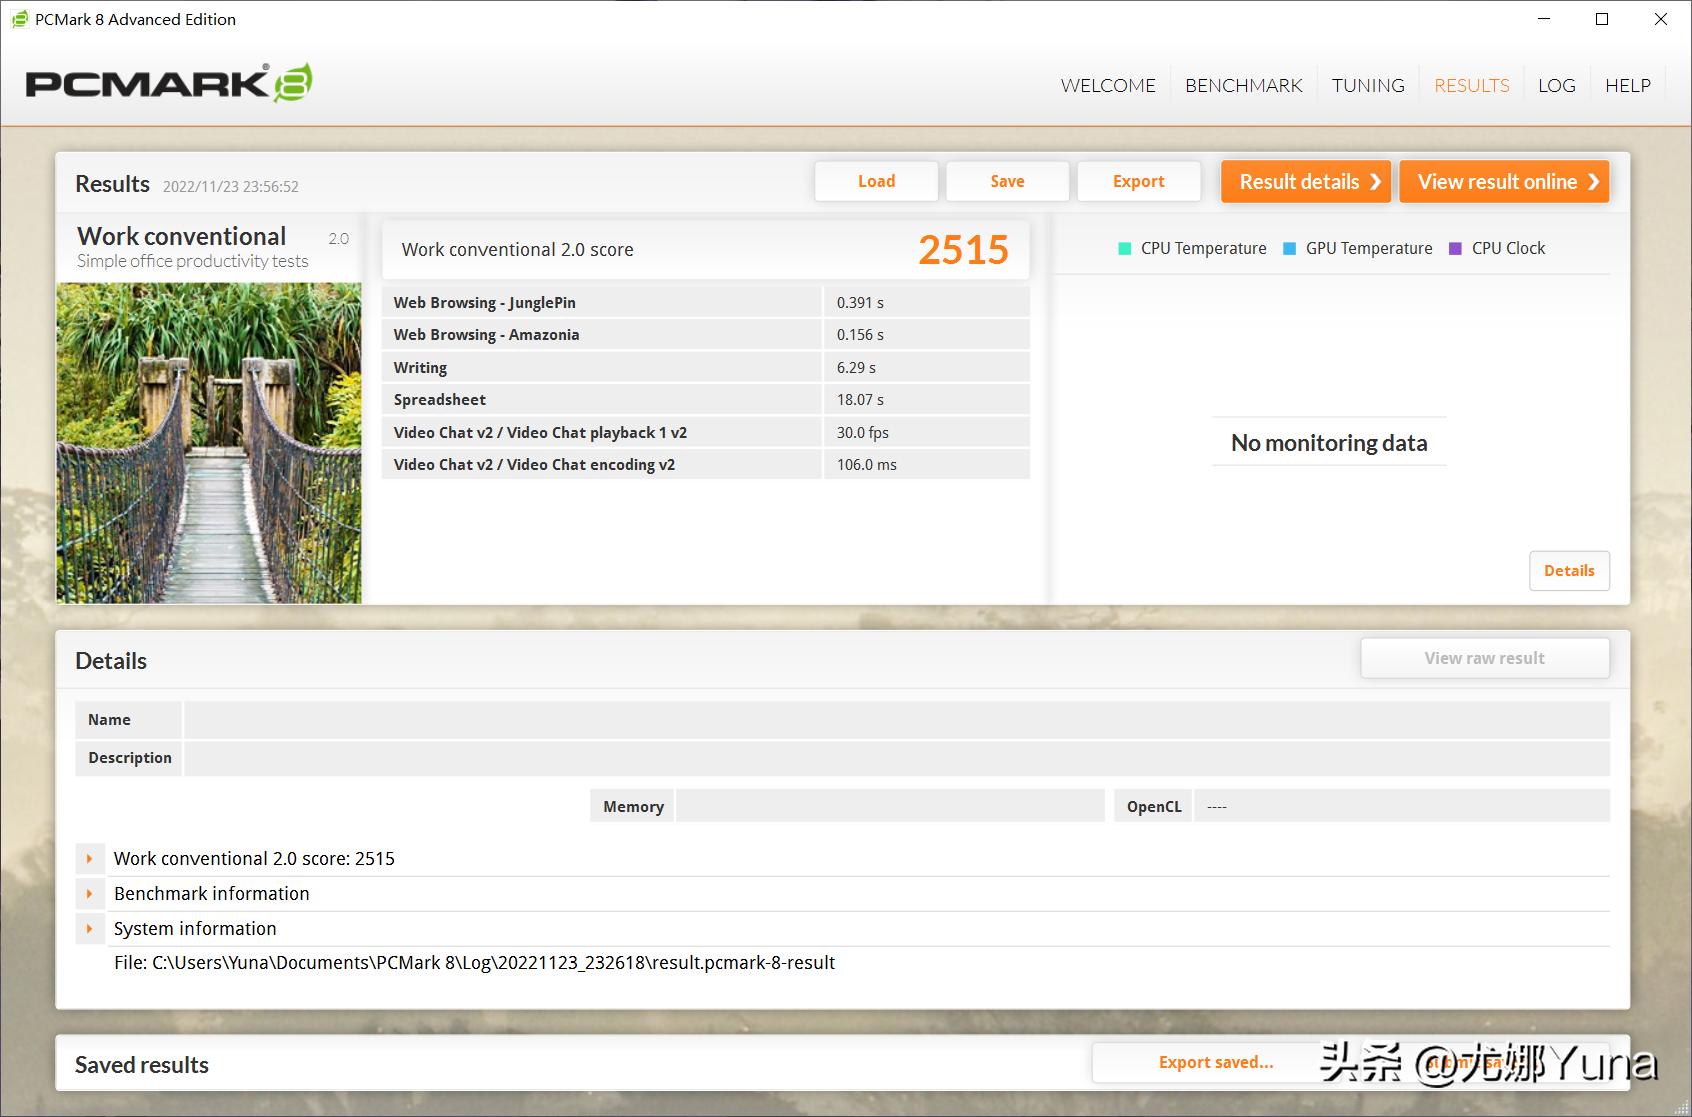This screenshot has width=1692, height=1117.
Task: Expand Work conventional 2.0 score section
Action: tap(89, 858)
